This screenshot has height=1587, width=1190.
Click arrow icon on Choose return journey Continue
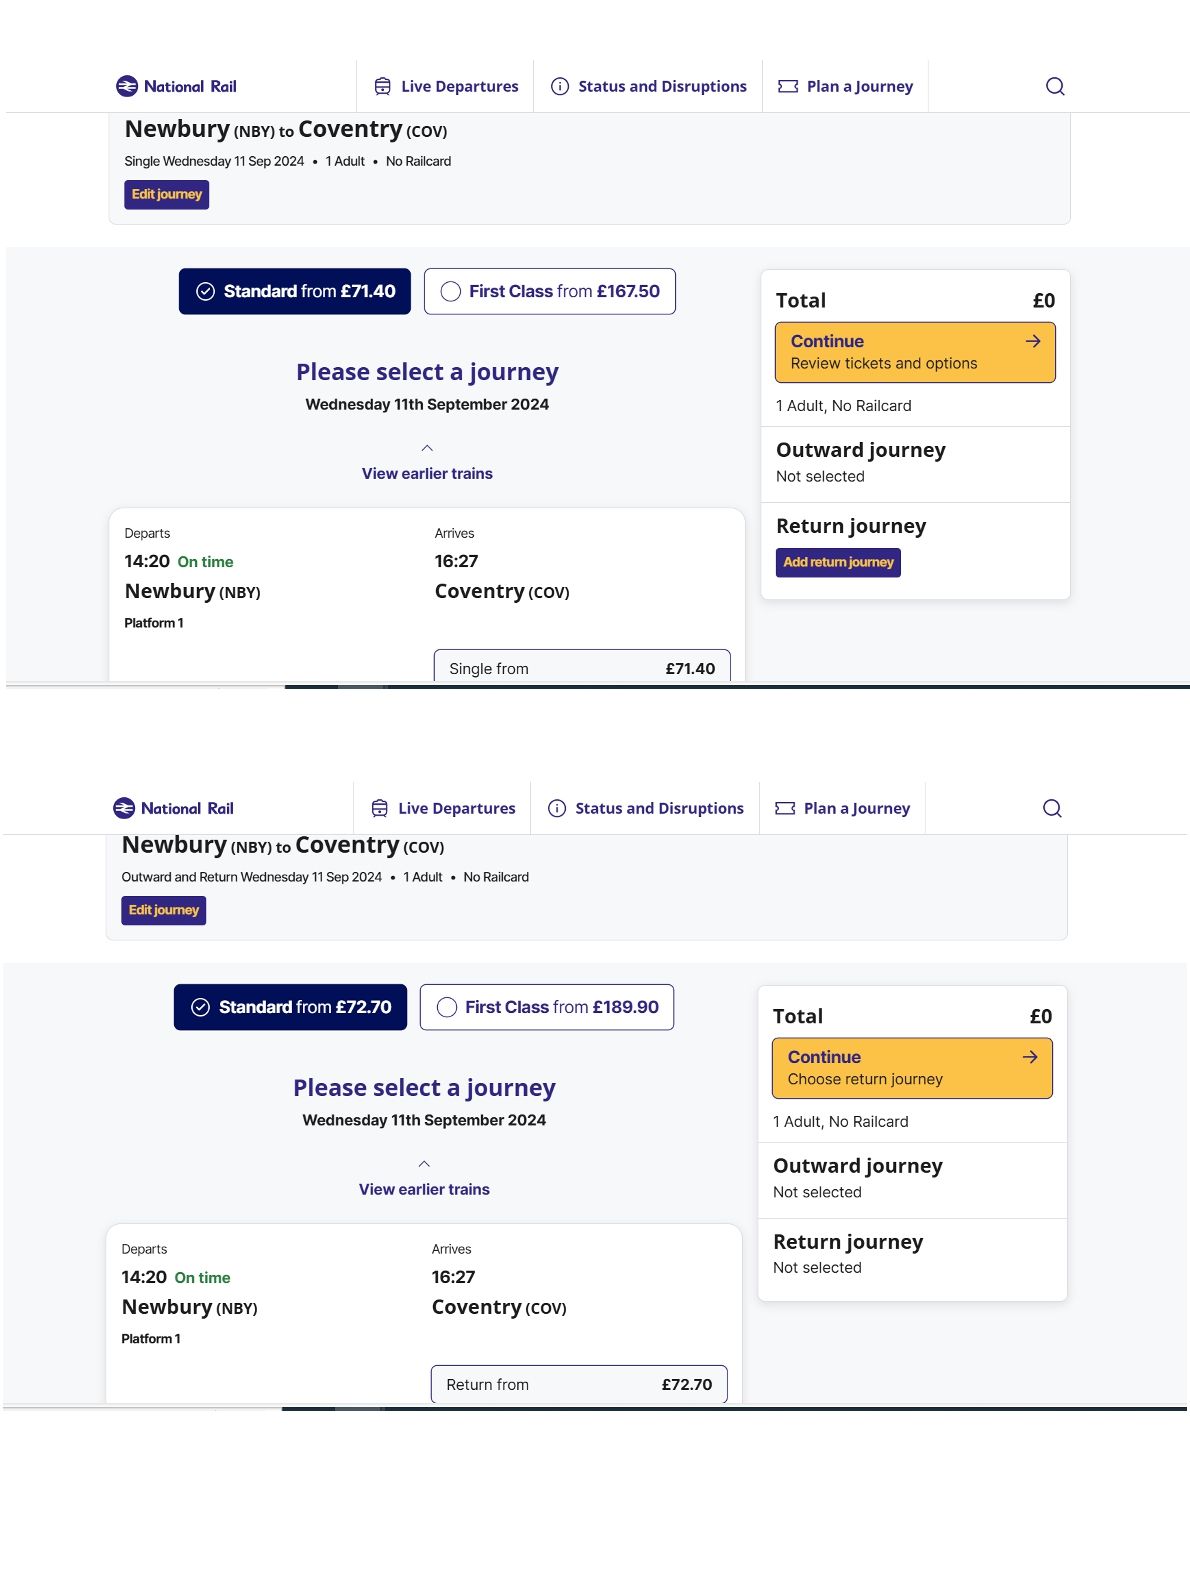tap(1030, 1057)
